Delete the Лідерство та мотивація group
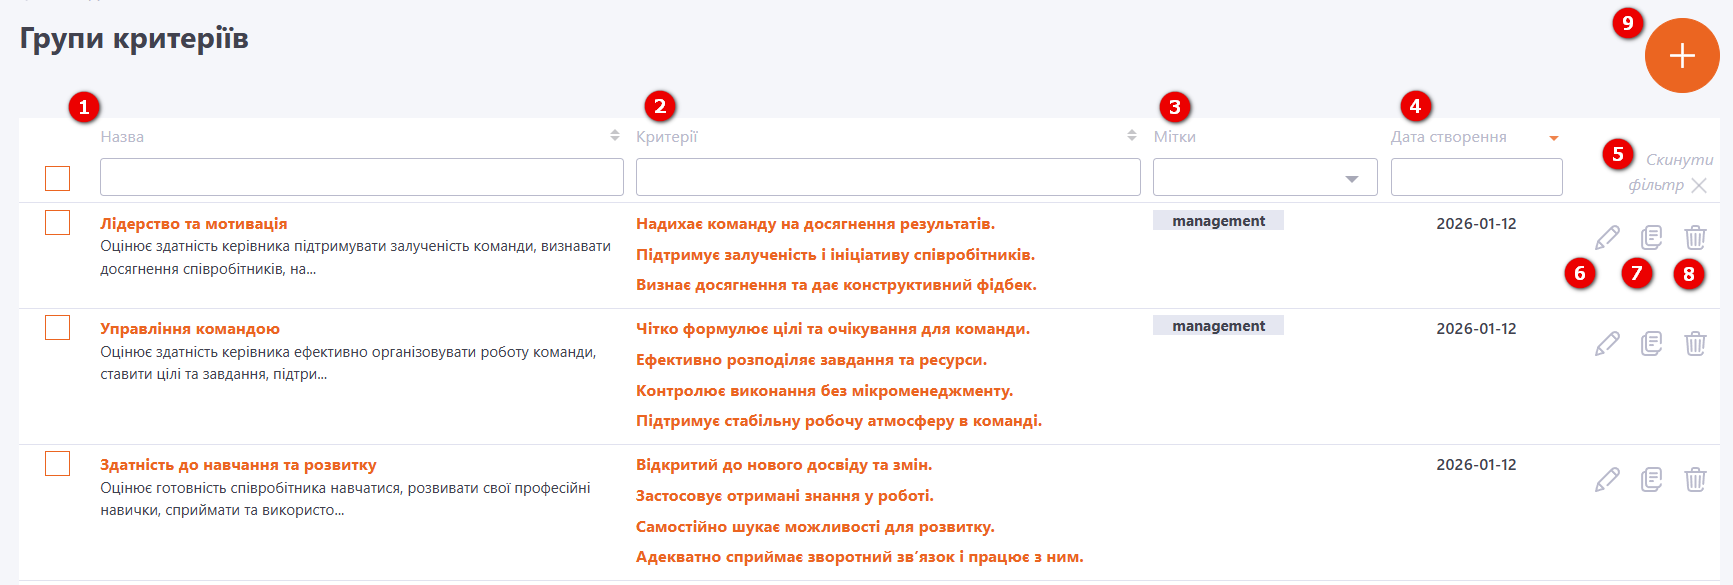Screen dimensions: 1733x585 [1695, 238]
